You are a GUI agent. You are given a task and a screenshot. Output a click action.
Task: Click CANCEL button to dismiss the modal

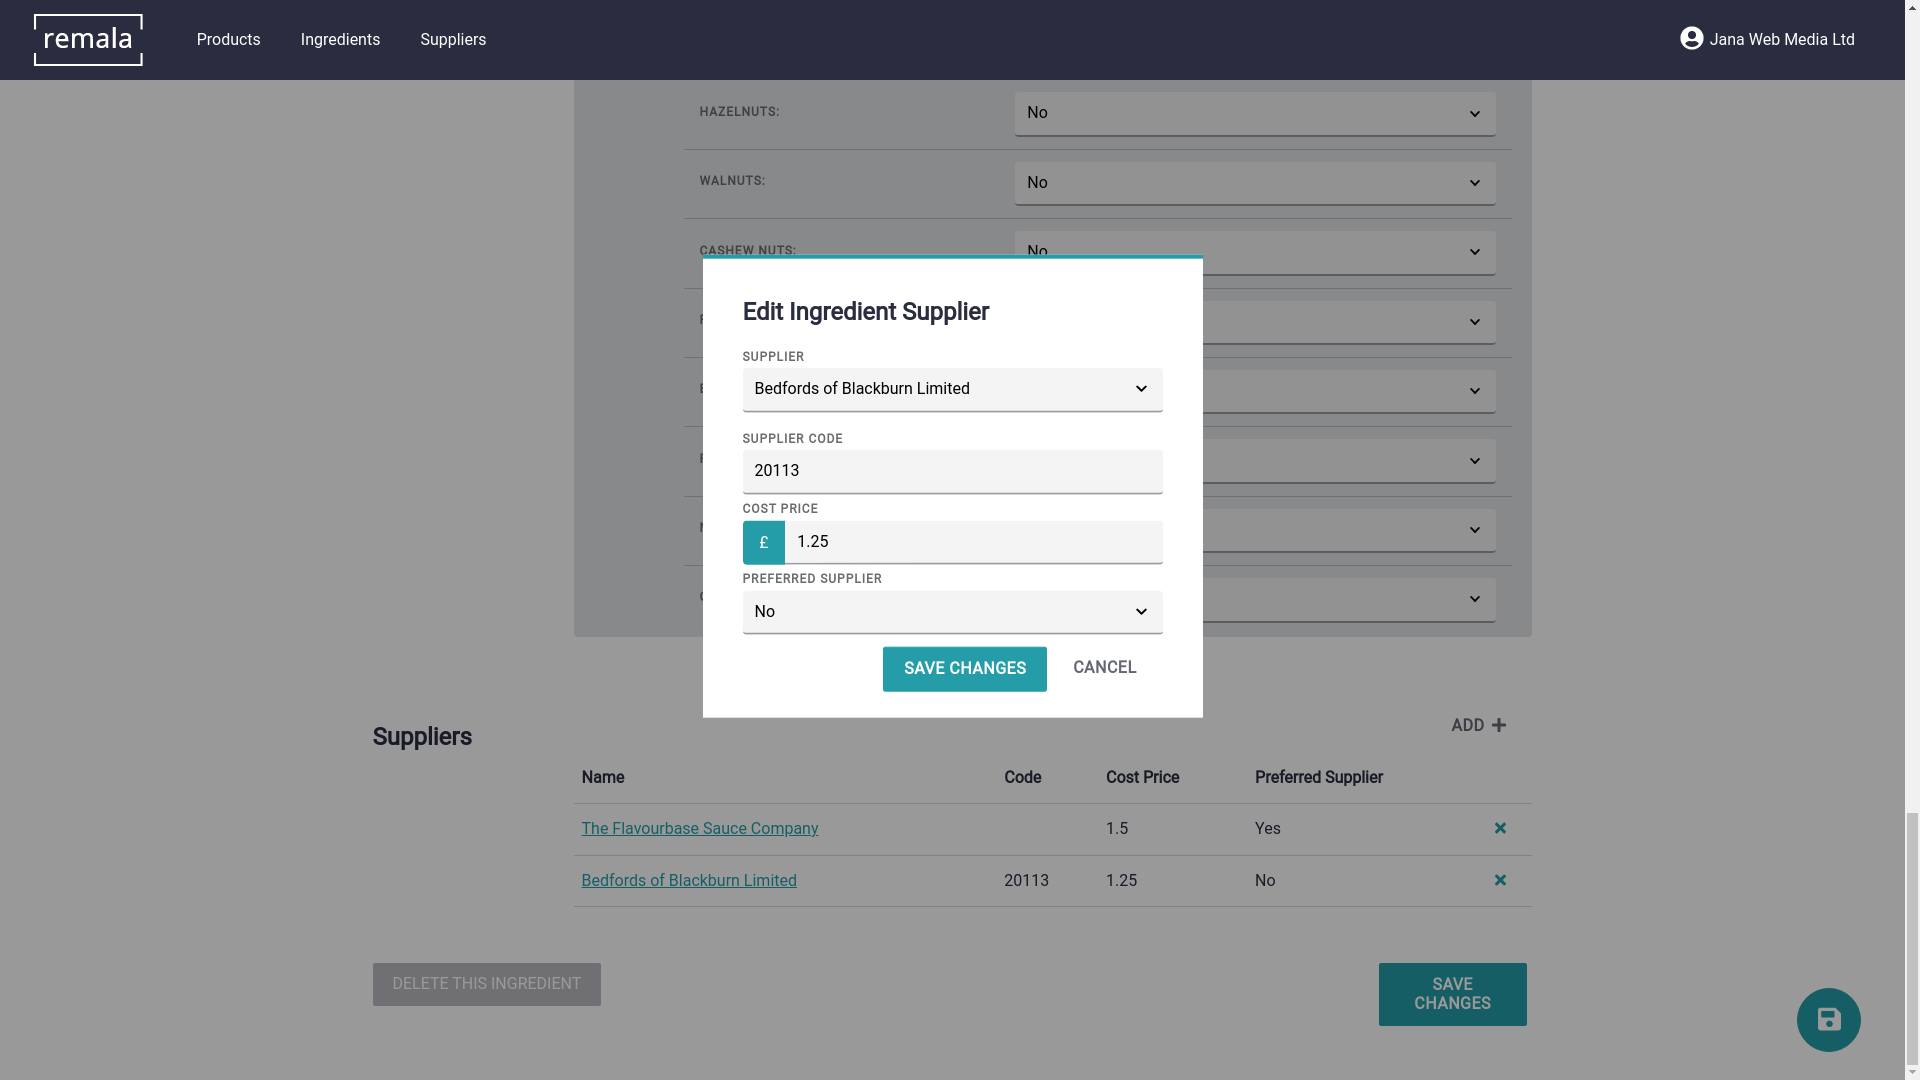[1105, 667]
